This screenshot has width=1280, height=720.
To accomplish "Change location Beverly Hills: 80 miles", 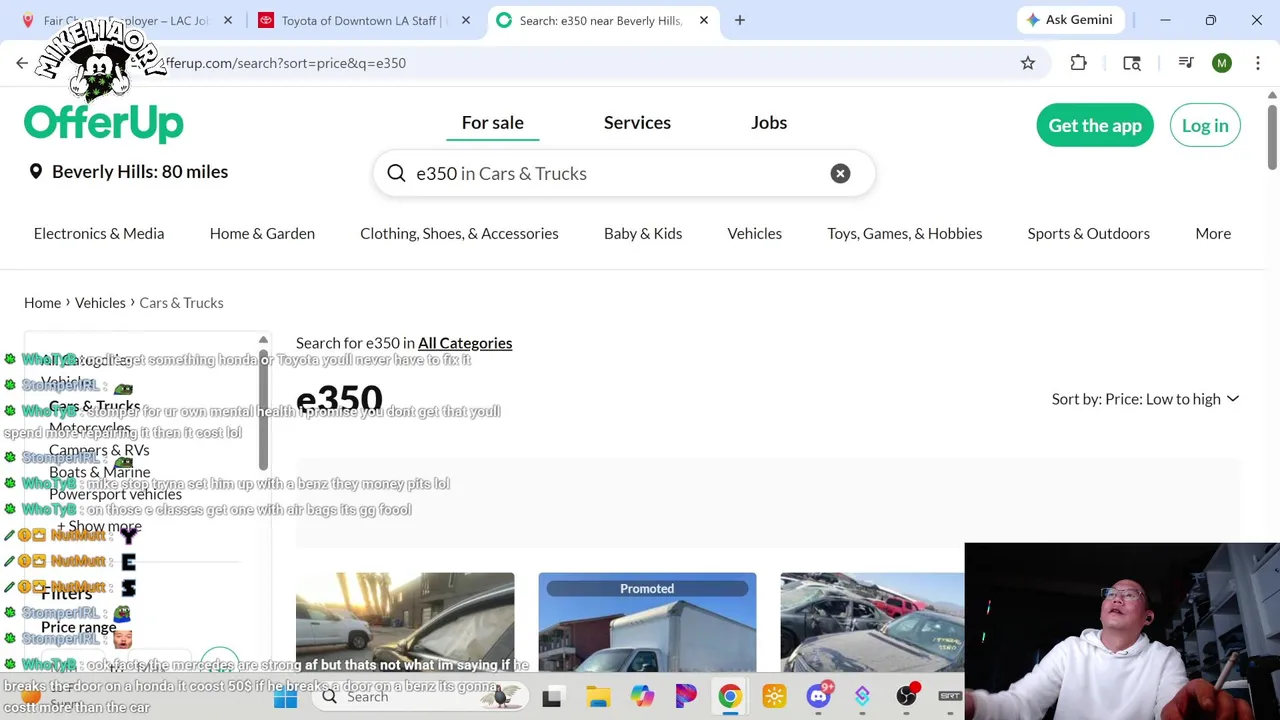I will tap(140, 172).
